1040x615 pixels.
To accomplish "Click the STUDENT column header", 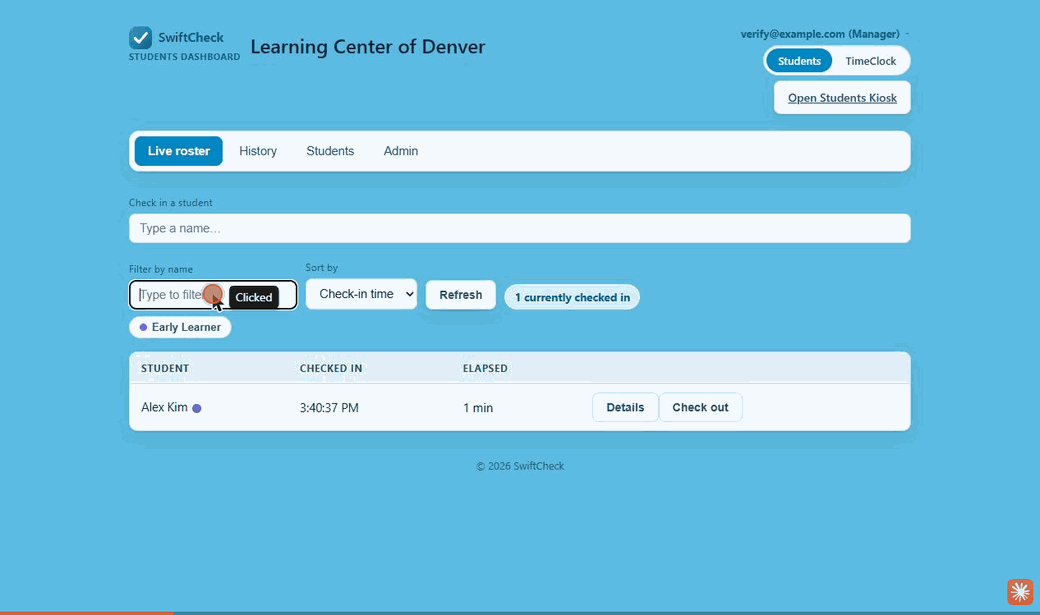I will coord(165,368).
